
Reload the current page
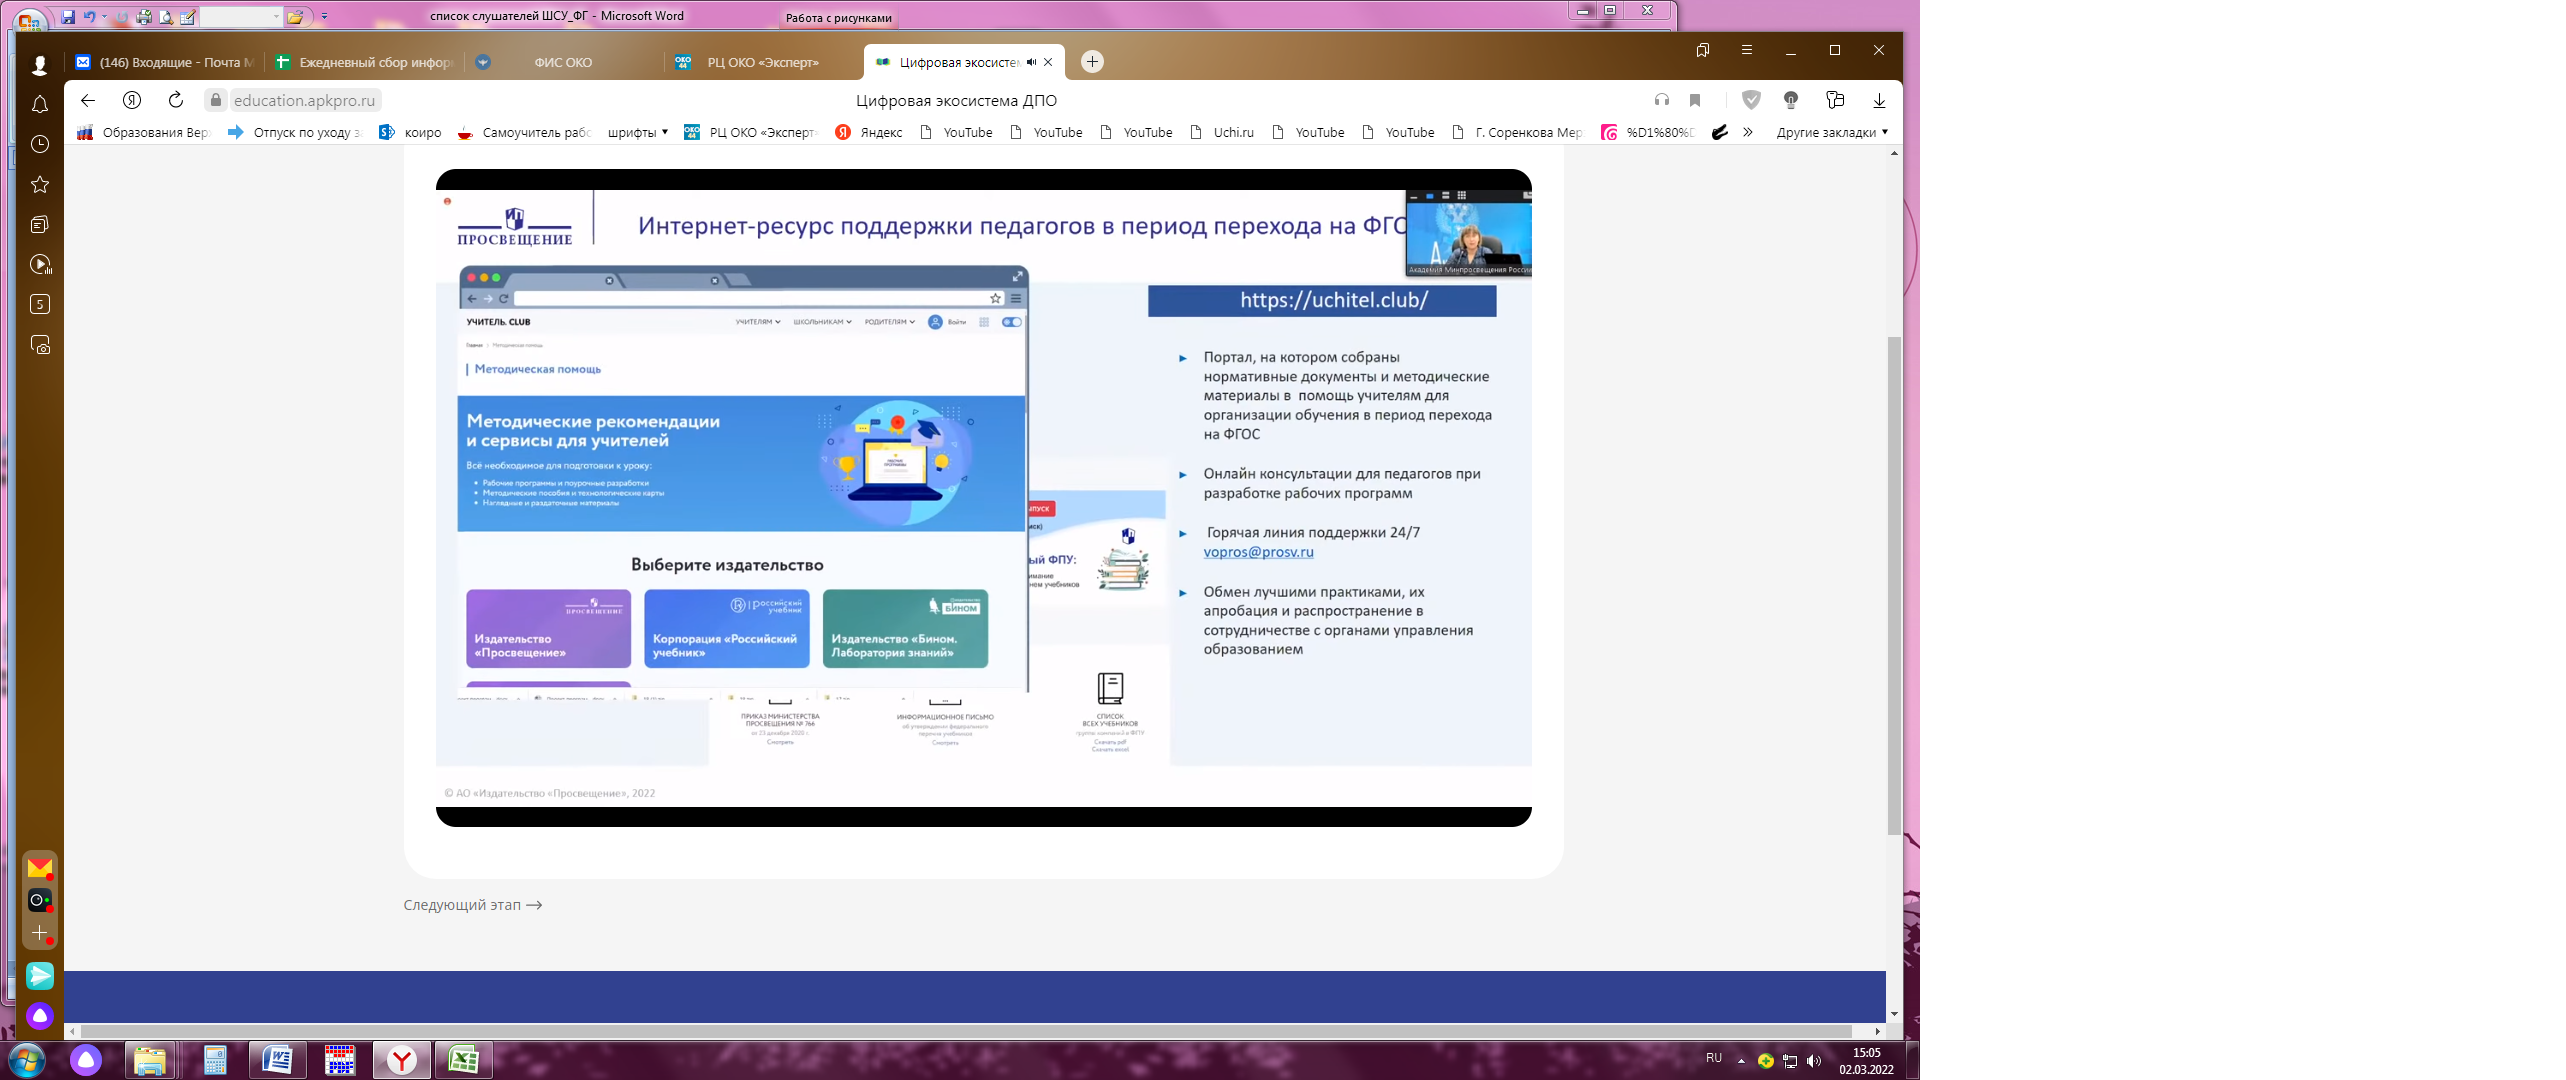click(176, 100)
